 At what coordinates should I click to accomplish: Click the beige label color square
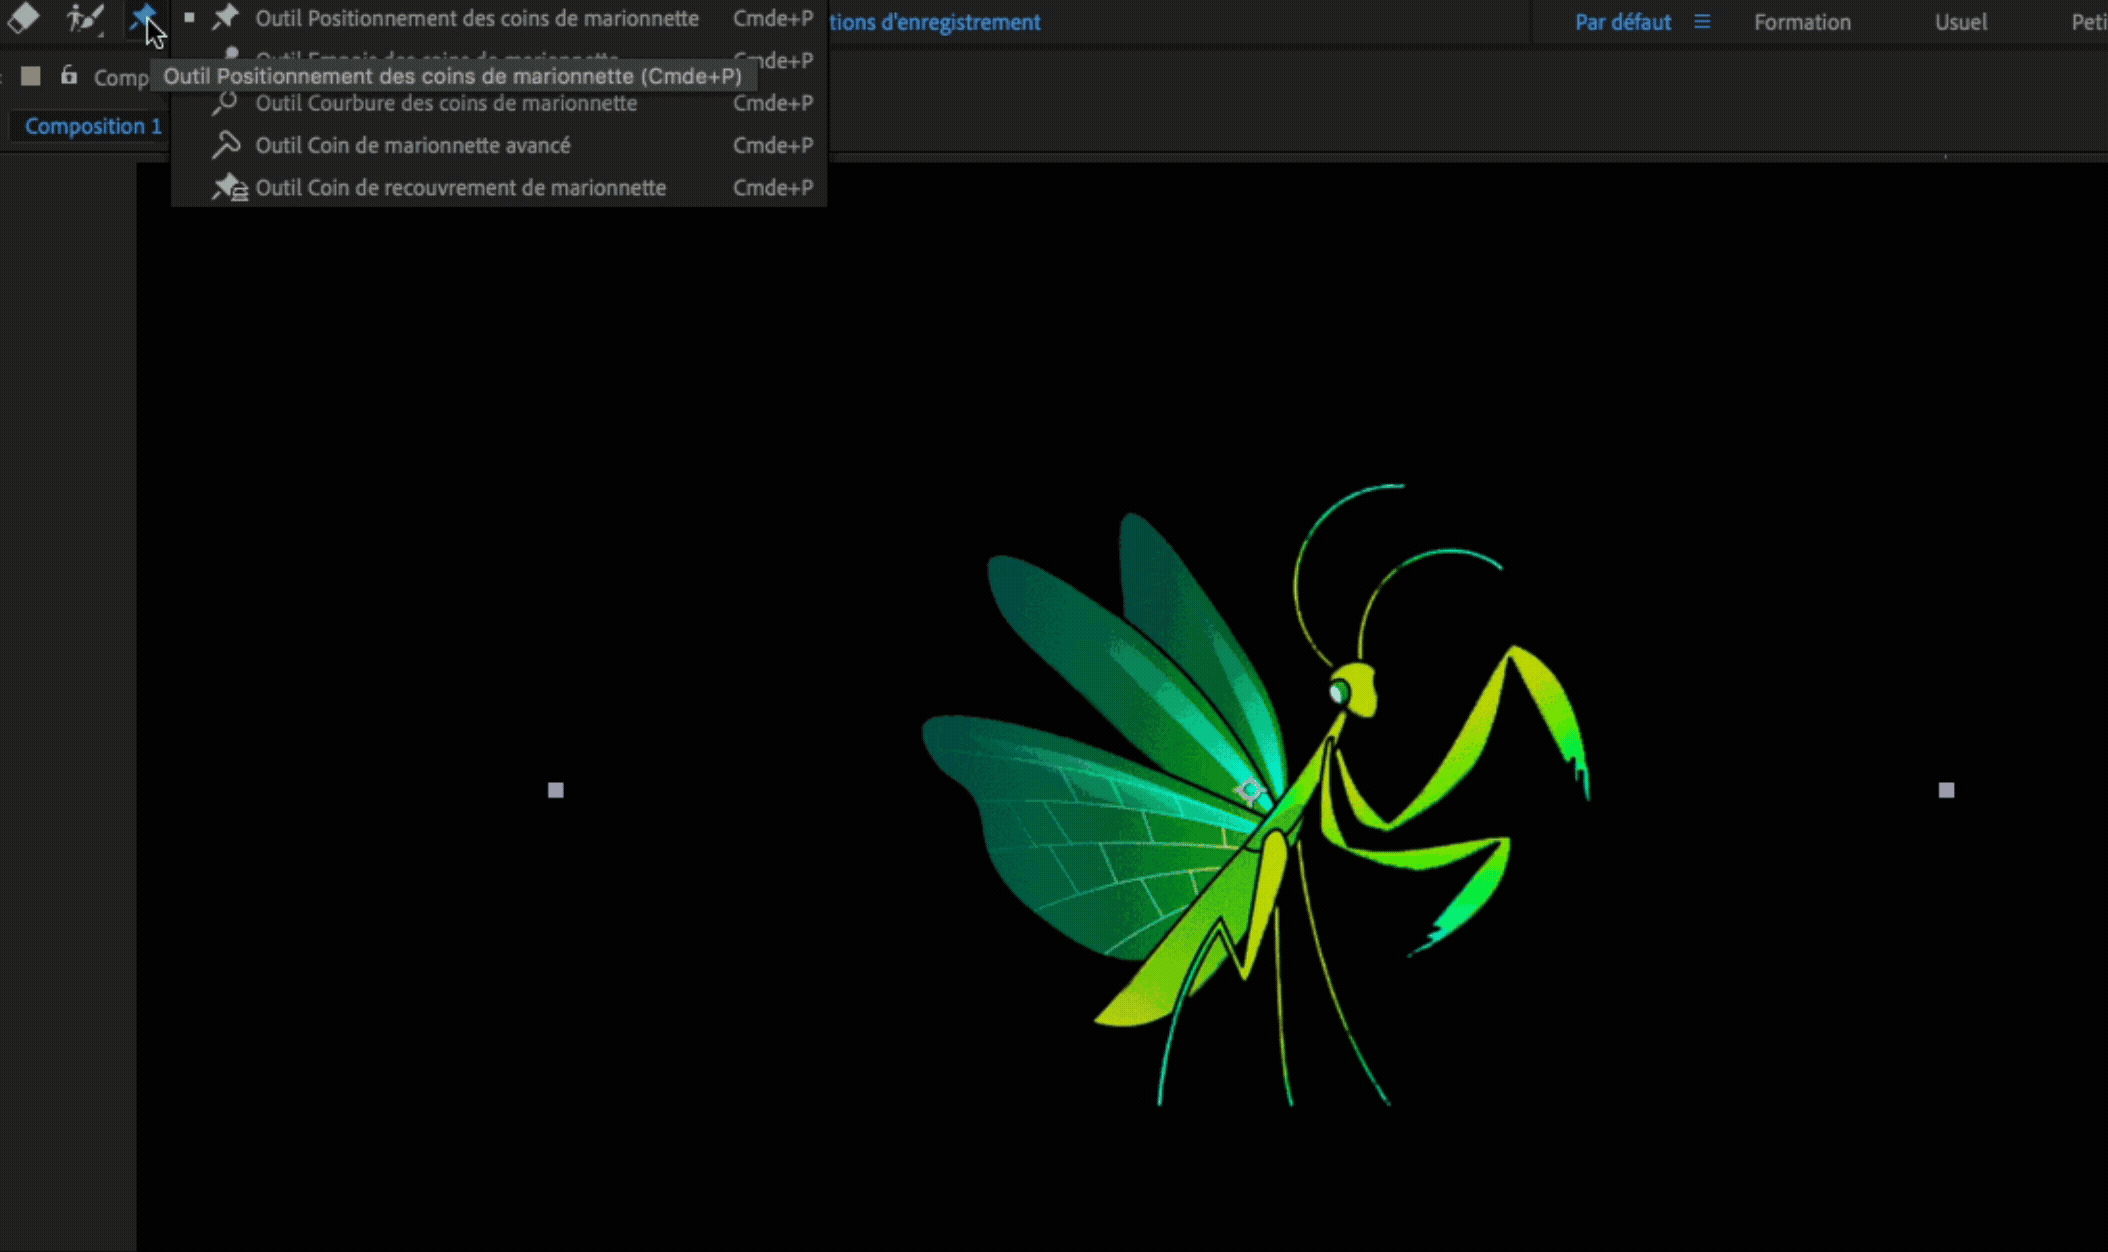pyautogui.click(x=31, y=76)
